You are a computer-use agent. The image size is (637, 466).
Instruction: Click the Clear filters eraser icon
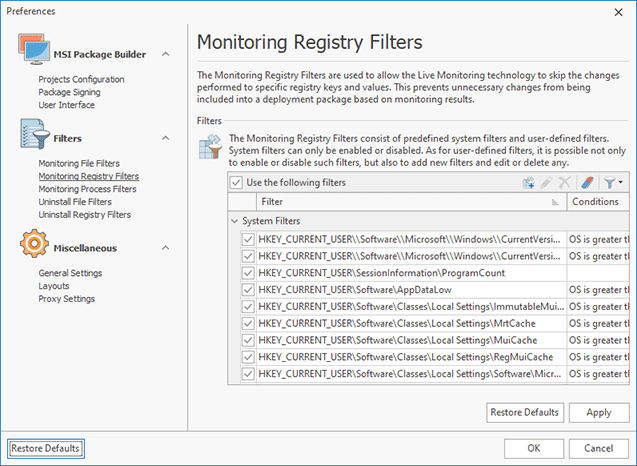[x=587, y=183]
